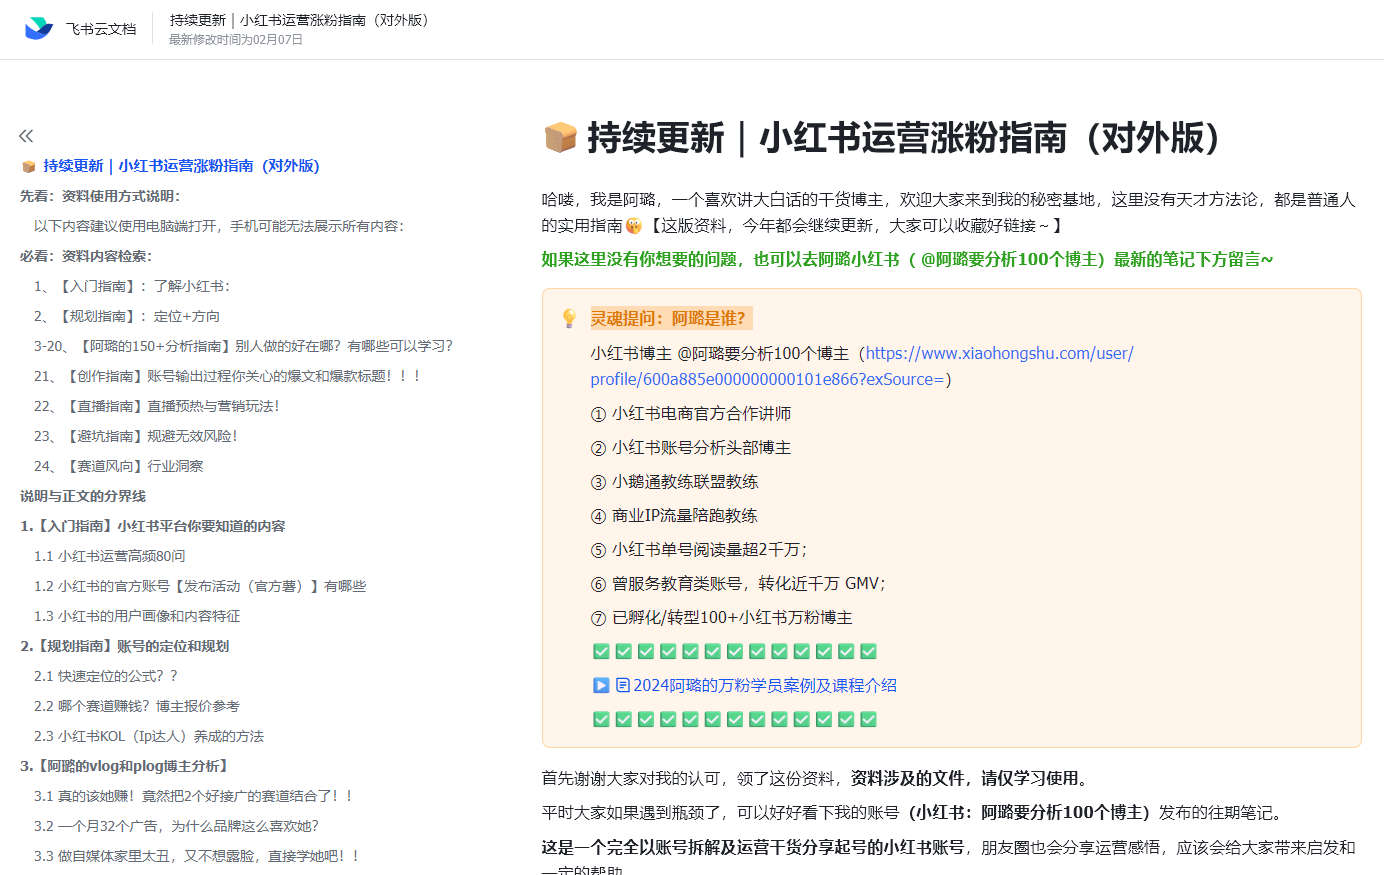Click the lightbulb icon in callout box
Screen dimensions: 1384x875
pyautogui.click(x=569, y=318)
